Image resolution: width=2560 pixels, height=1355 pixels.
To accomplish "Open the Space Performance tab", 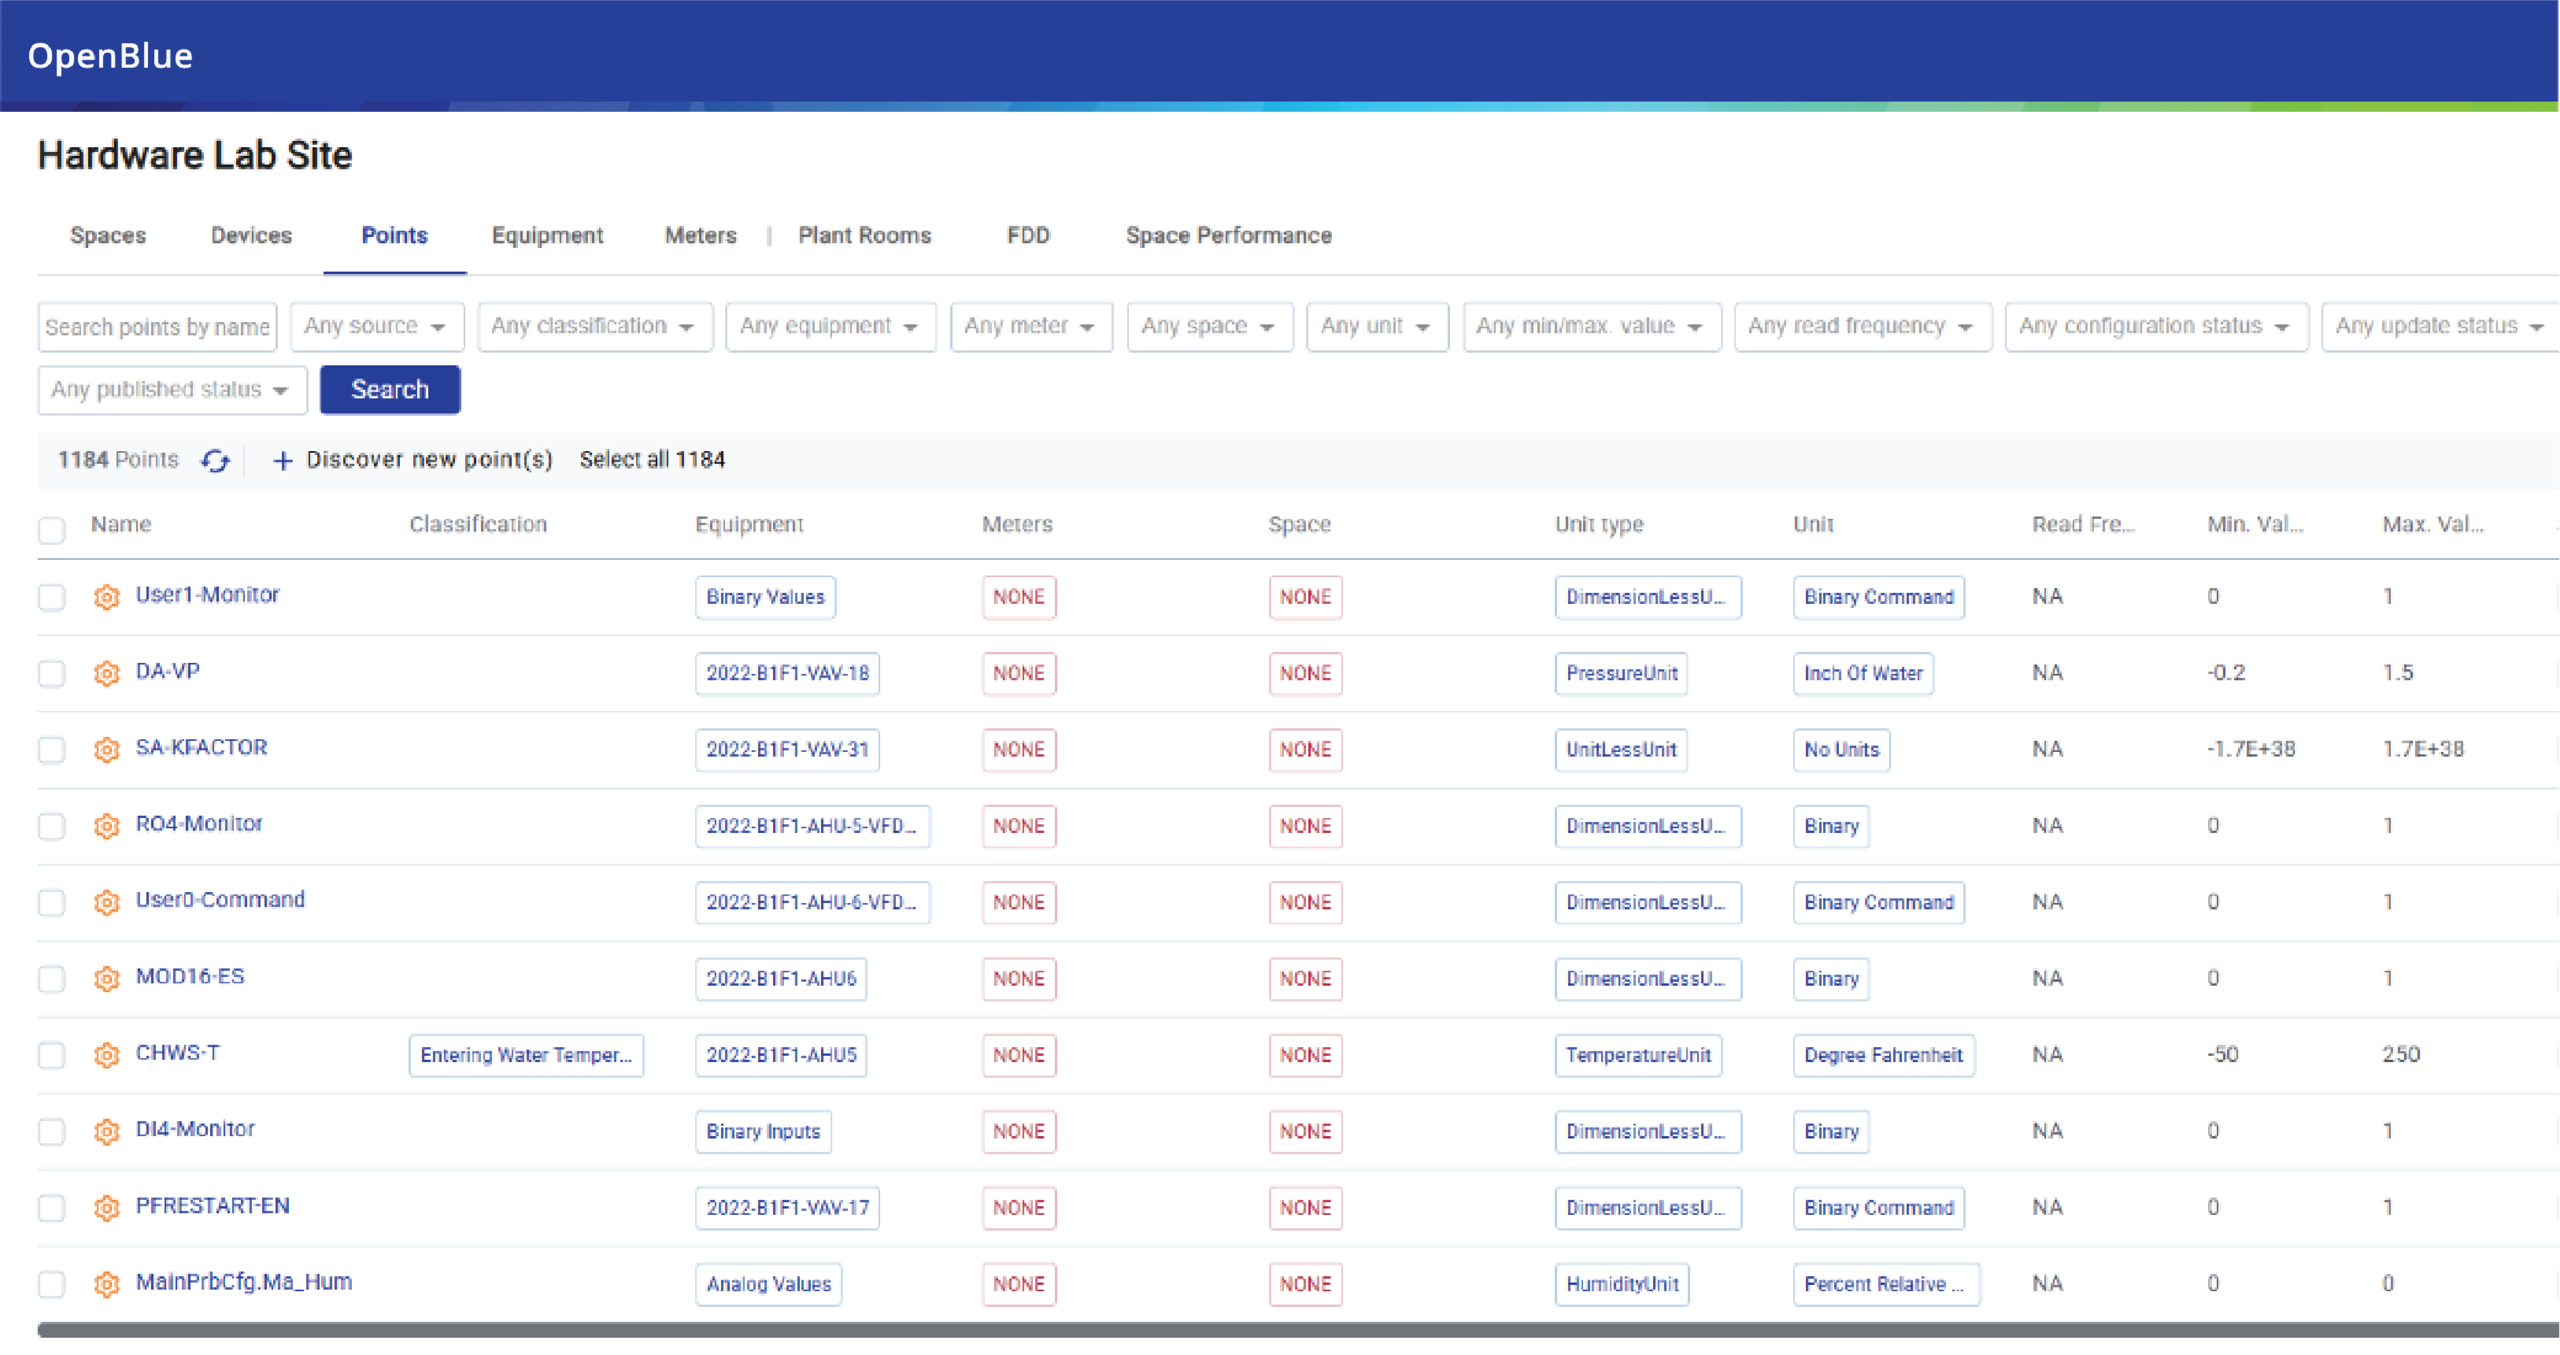I will click(1228, 236).
